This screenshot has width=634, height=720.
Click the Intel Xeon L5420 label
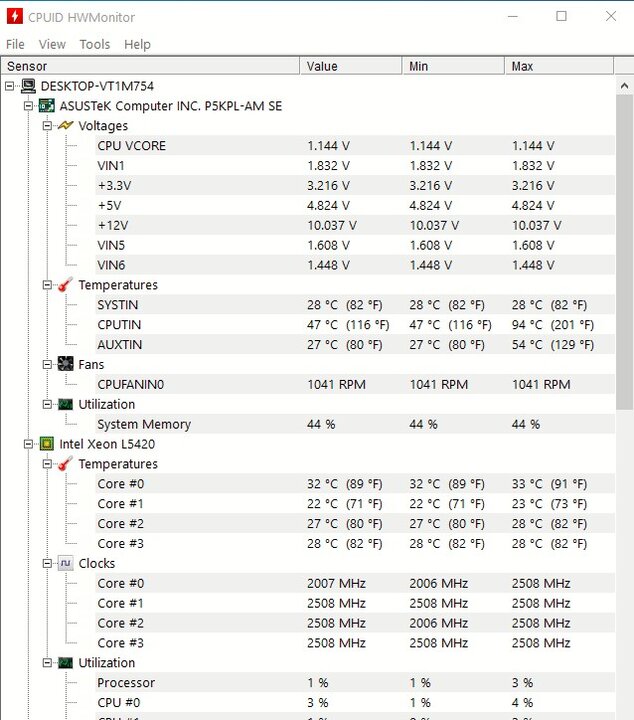point(107,444)
